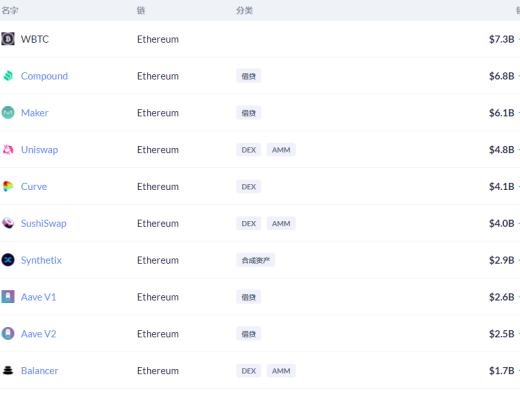Click the $4.1B value for Curve
The width and height of the screenshot is (520, 400).
pyautogui.click(x=502, y=186)
